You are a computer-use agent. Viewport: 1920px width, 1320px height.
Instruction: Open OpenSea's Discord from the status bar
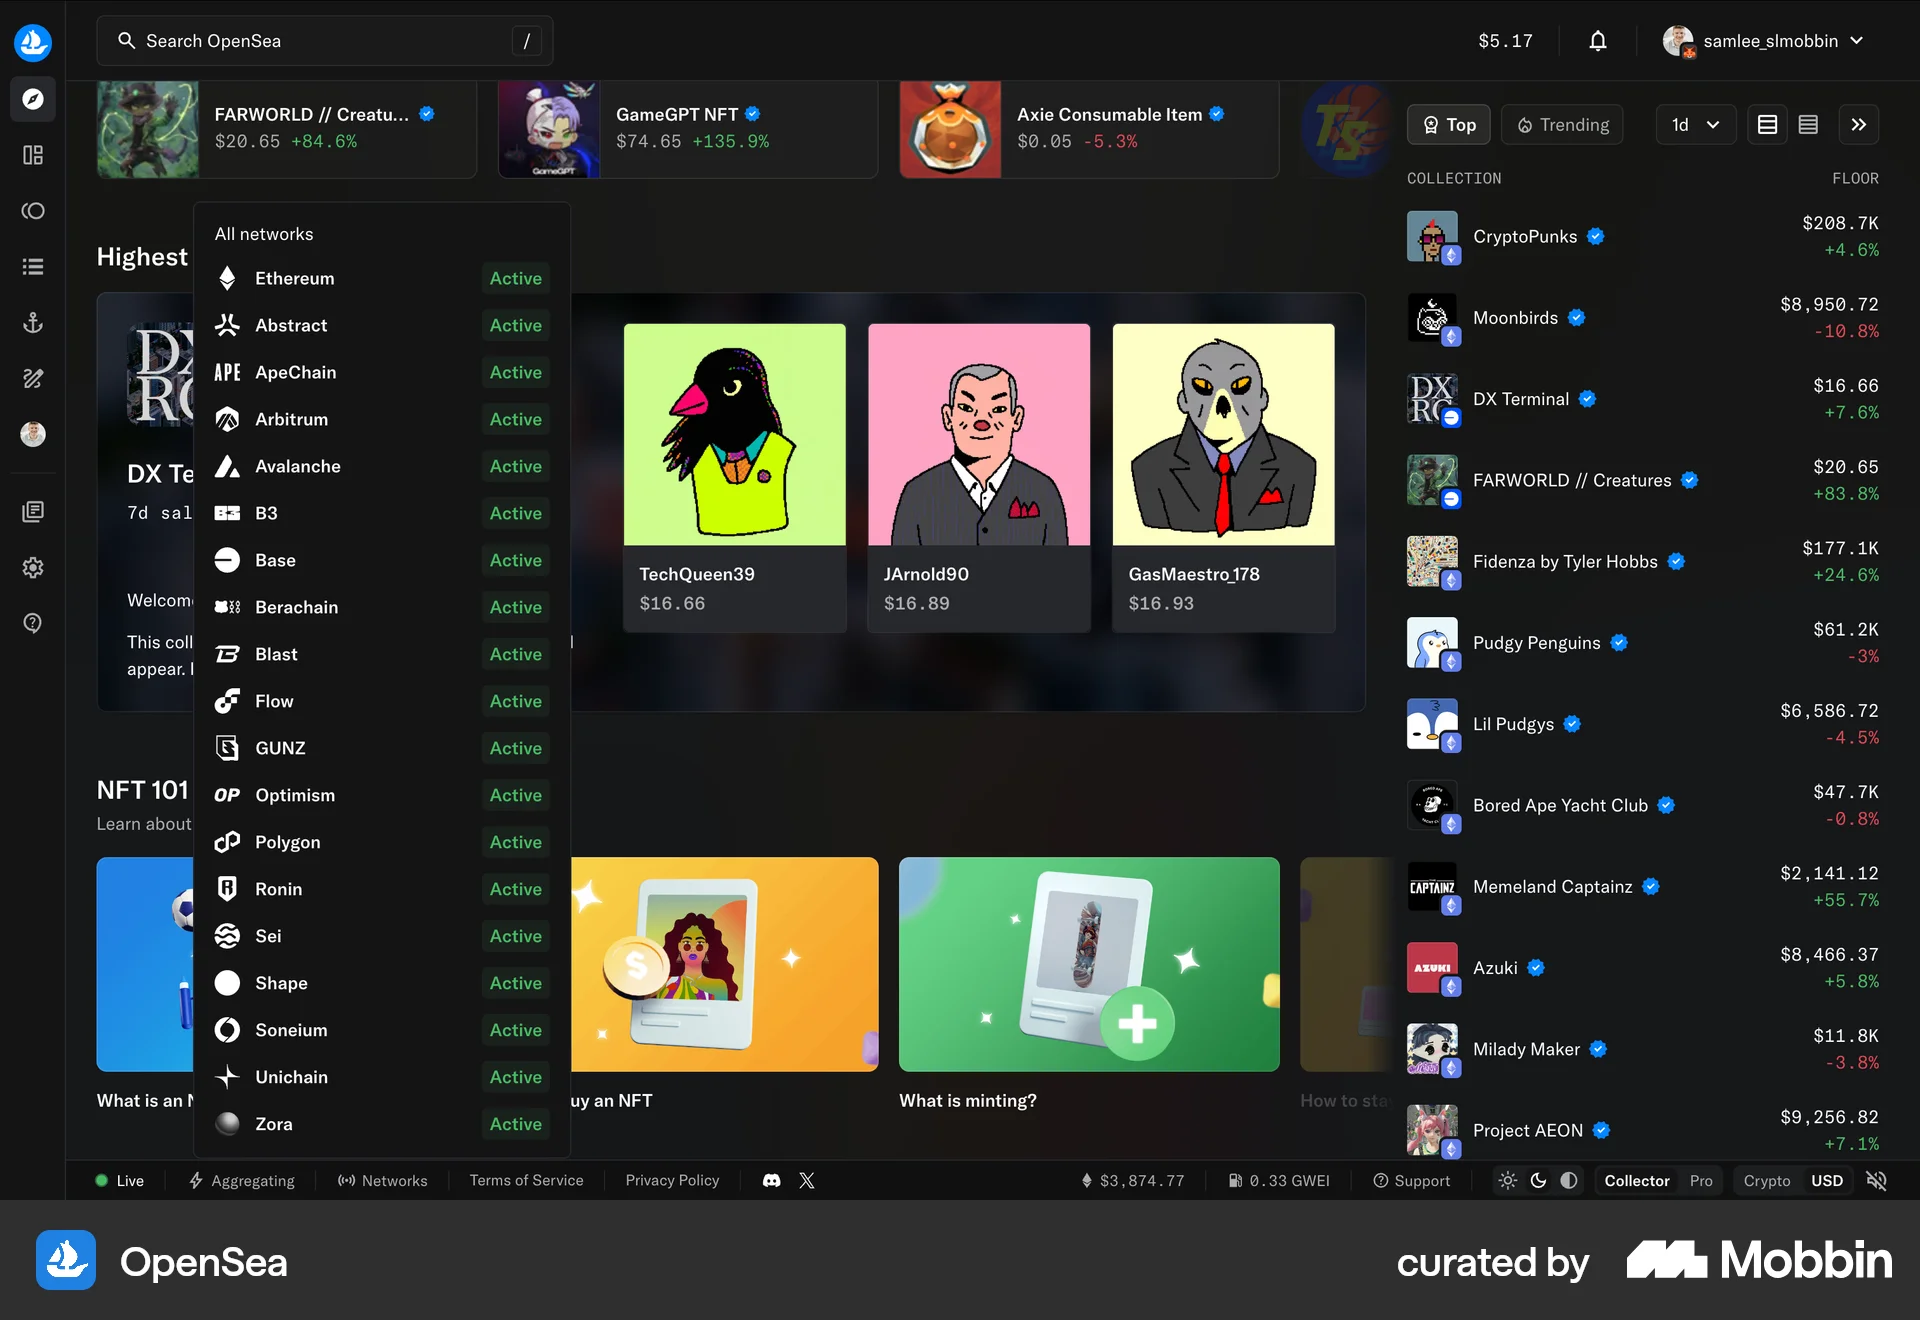coord(771,1180)
